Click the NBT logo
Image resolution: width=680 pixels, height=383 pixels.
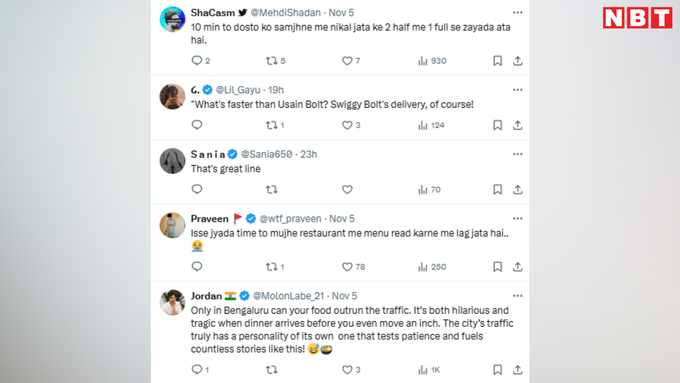638,18
